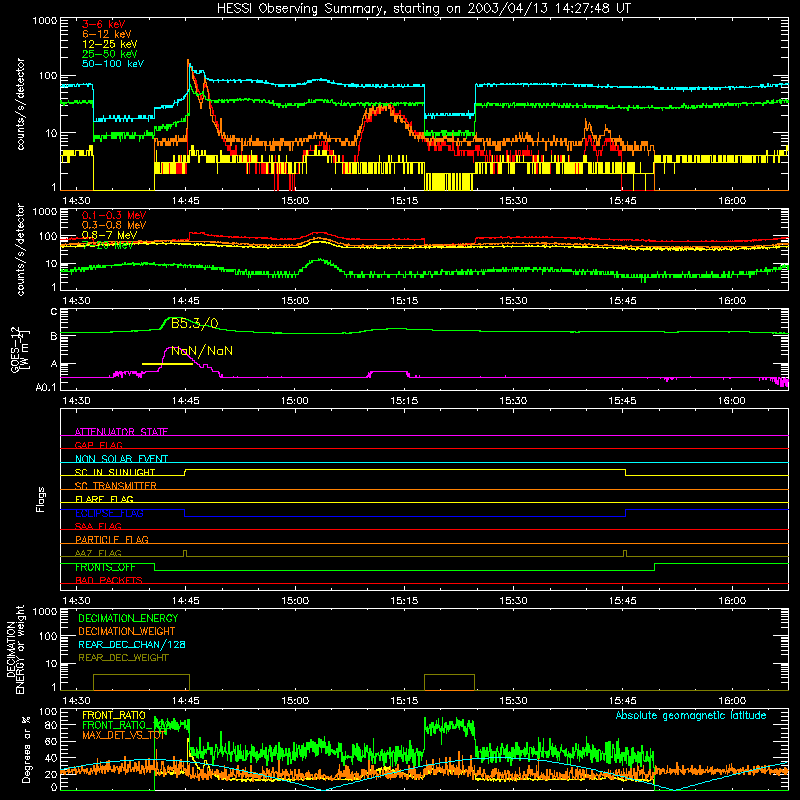
Task: Click the 15:30 tick label under the decimation panel
Action: click(513, 701)
